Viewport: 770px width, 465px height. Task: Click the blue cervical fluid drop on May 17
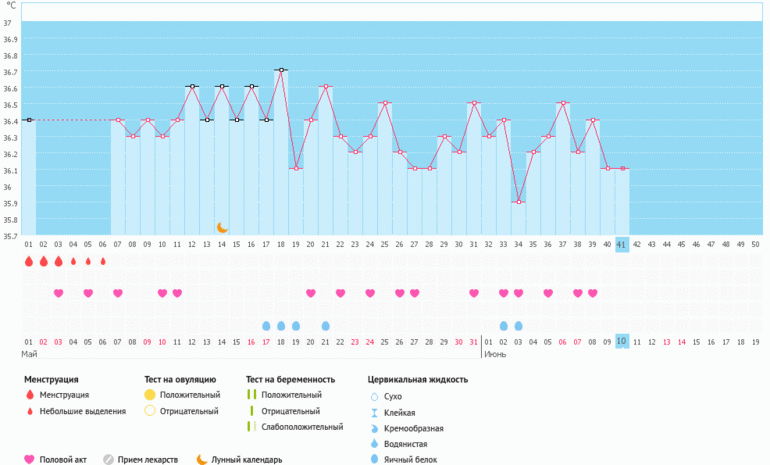point(266,326)
